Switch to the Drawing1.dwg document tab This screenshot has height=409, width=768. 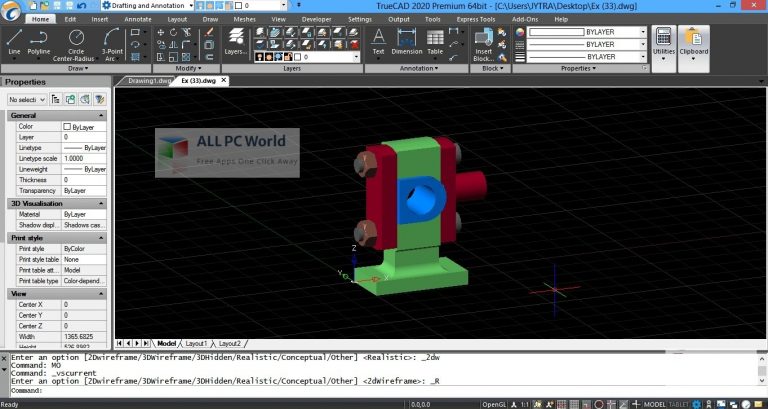pos(148,79)
